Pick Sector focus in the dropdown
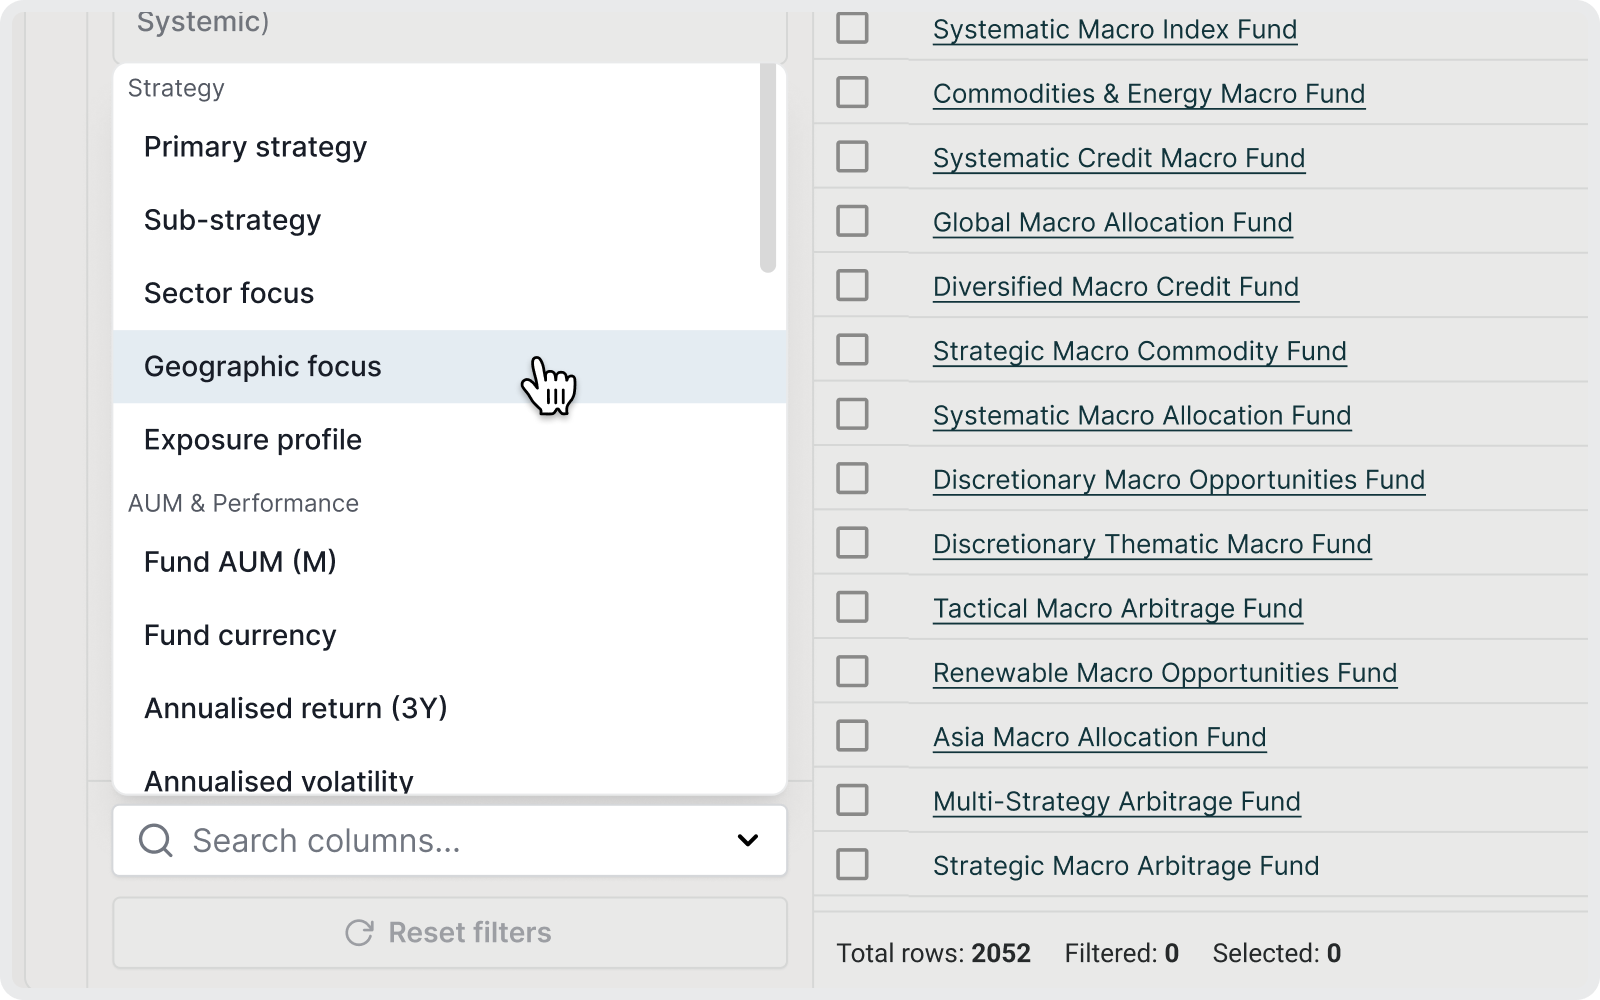The width and height of the screenshot is (1600, 1000). 229,293
